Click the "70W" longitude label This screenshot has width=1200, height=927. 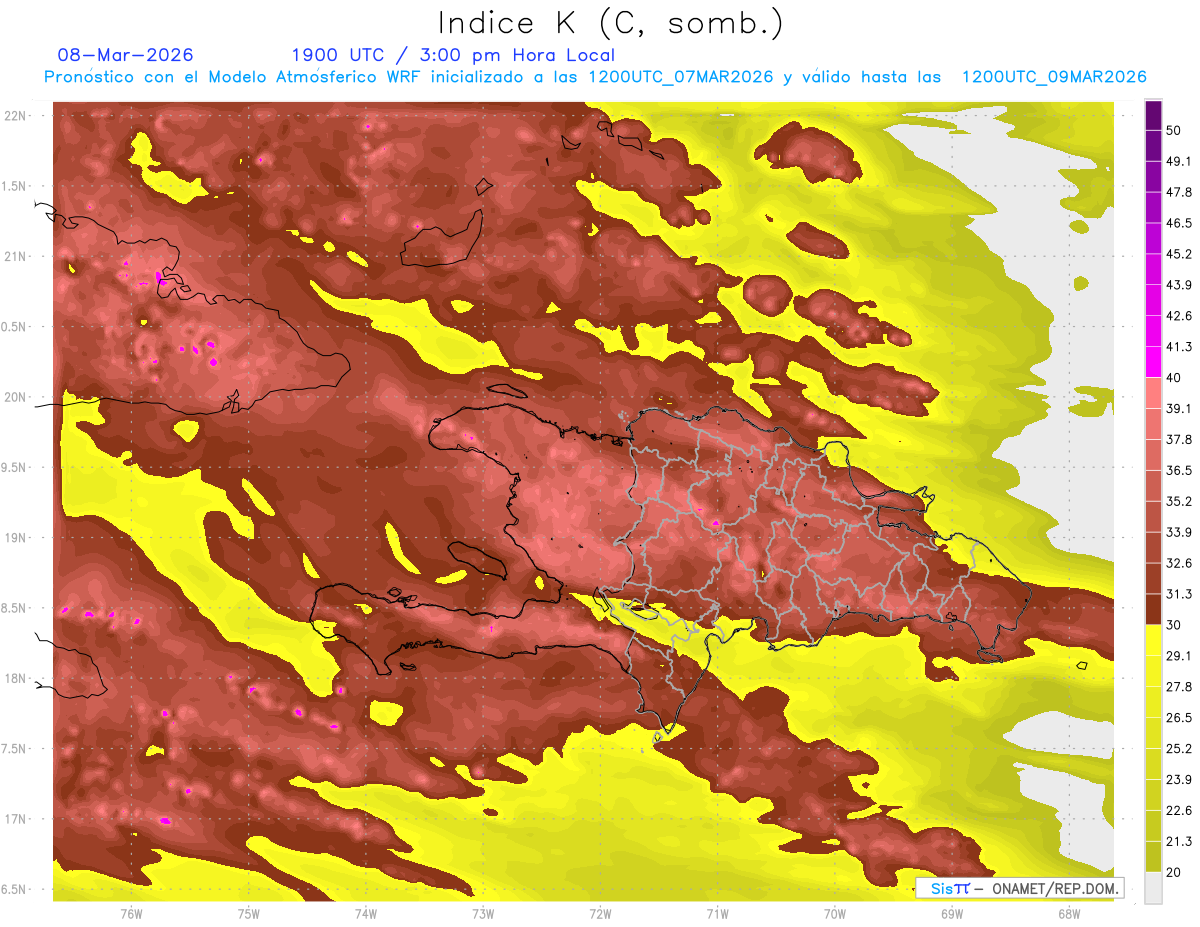click(834, 913)
